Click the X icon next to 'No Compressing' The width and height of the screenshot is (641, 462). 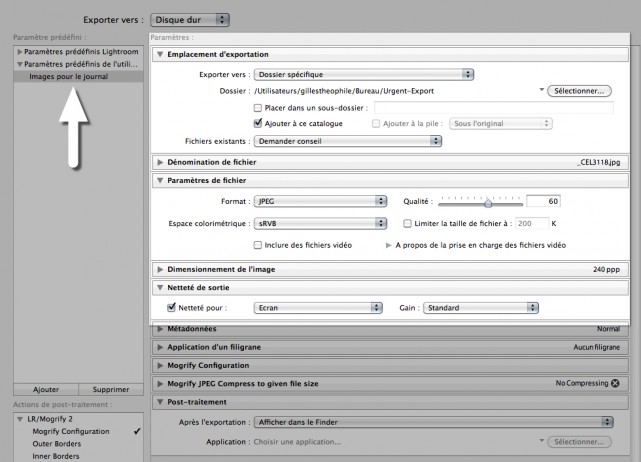615,383
